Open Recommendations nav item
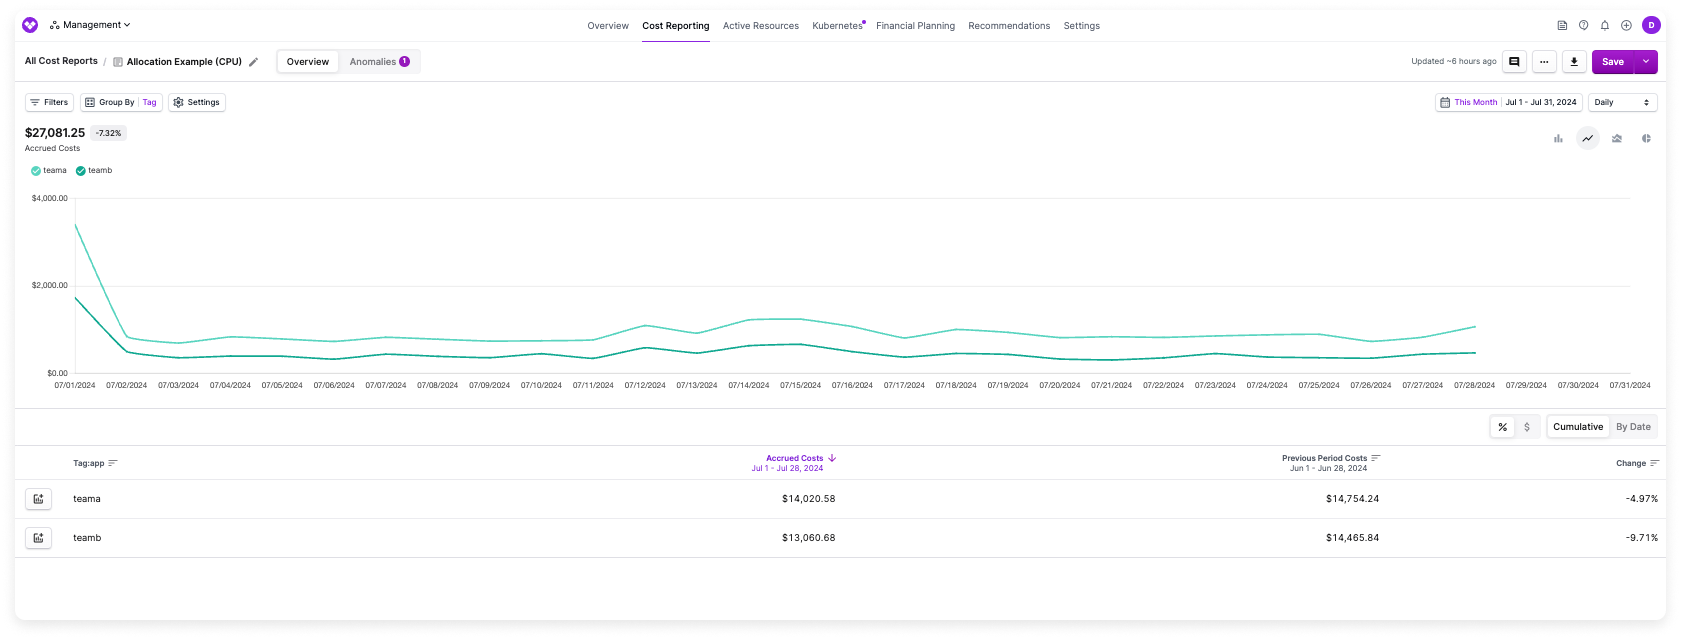 pos(1009,26)
